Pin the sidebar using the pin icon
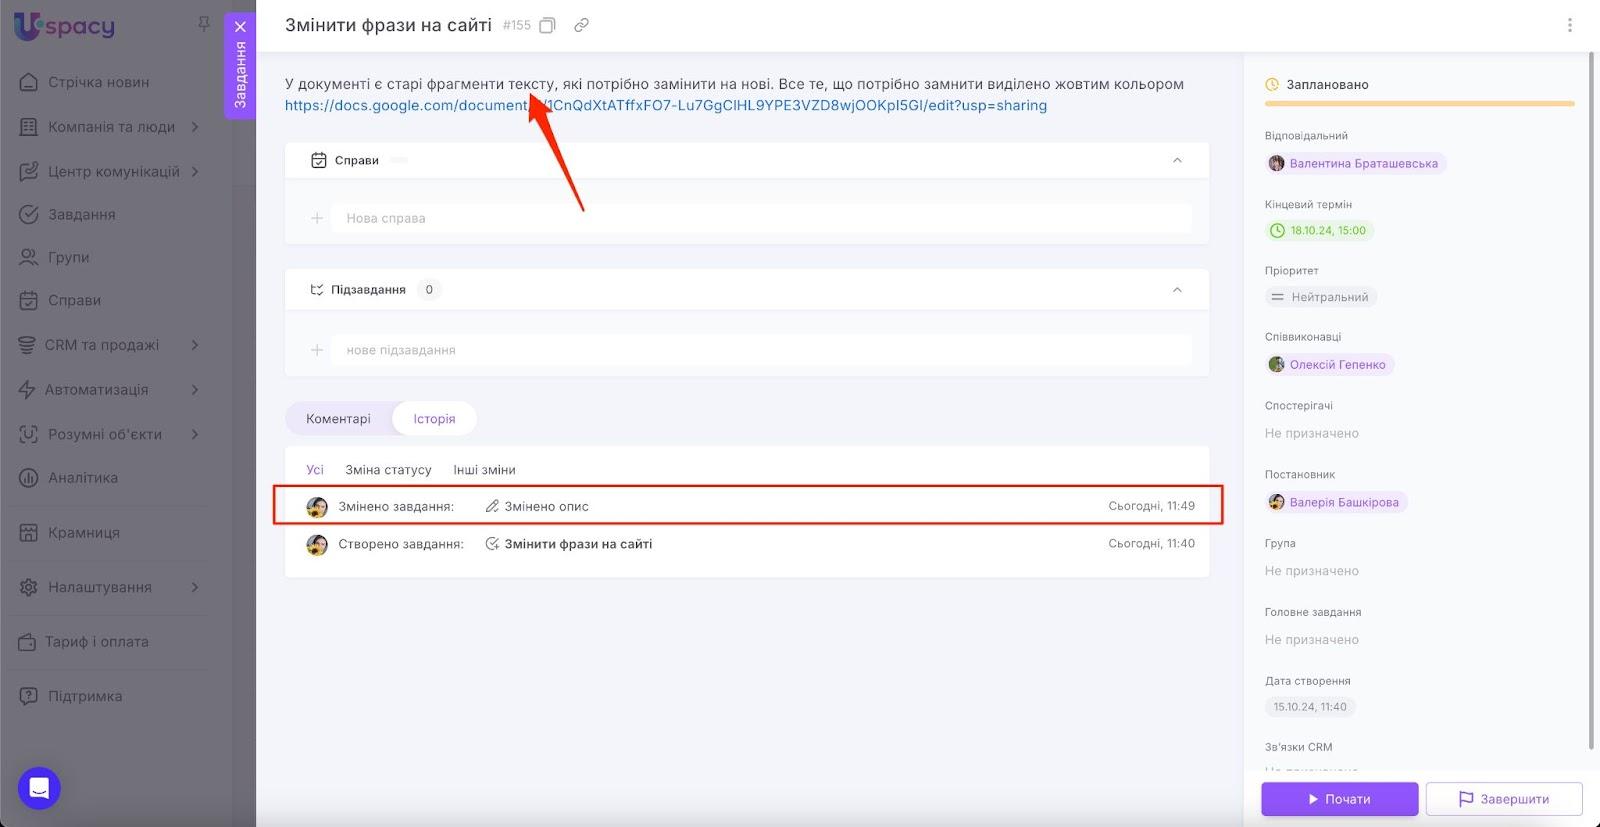The height and width of the screenshot is (827, 1600). pos(204,24)
